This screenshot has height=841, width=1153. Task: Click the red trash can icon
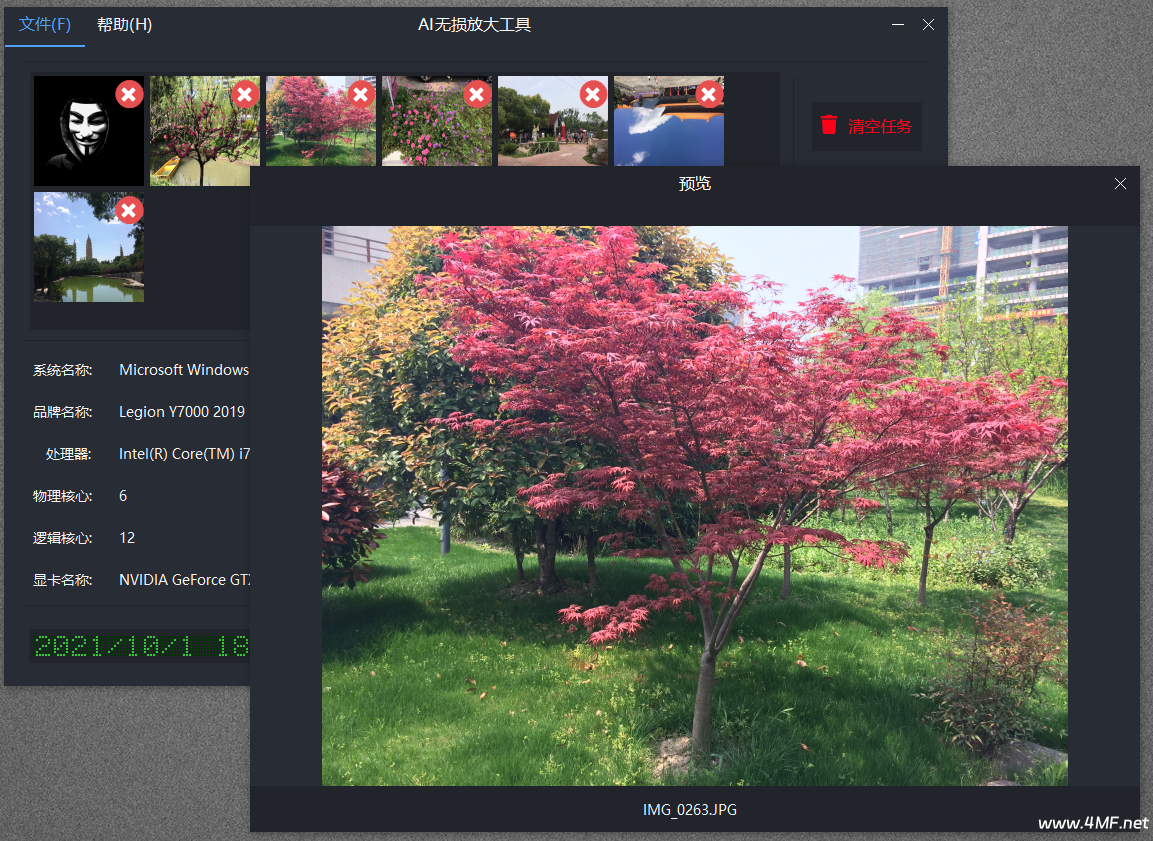tap(829, 126)
